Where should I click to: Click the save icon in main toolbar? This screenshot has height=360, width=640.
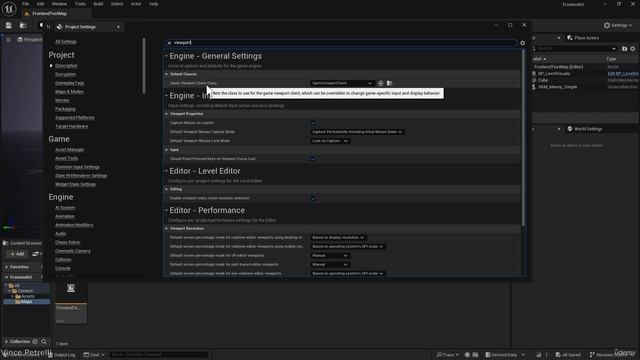click(9, 26)
